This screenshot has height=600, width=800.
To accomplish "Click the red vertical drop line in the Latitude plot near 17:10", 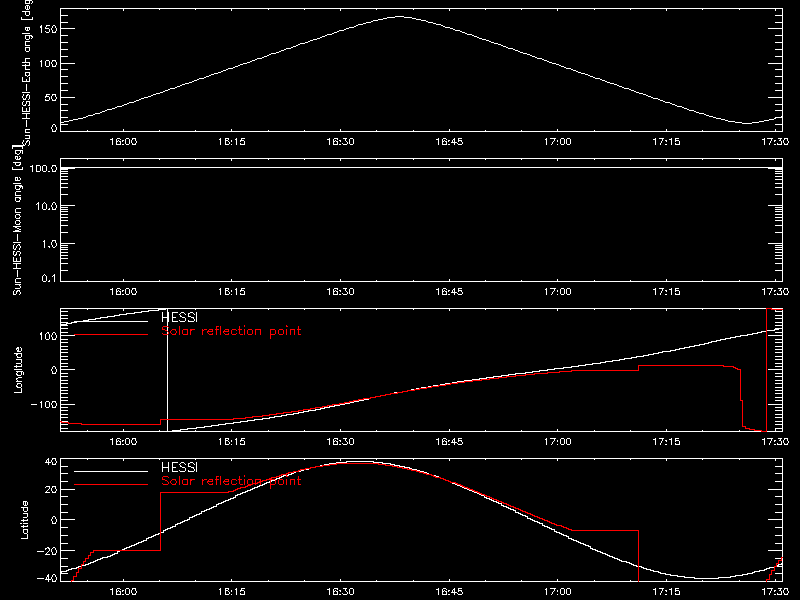I will click(638, 556).
